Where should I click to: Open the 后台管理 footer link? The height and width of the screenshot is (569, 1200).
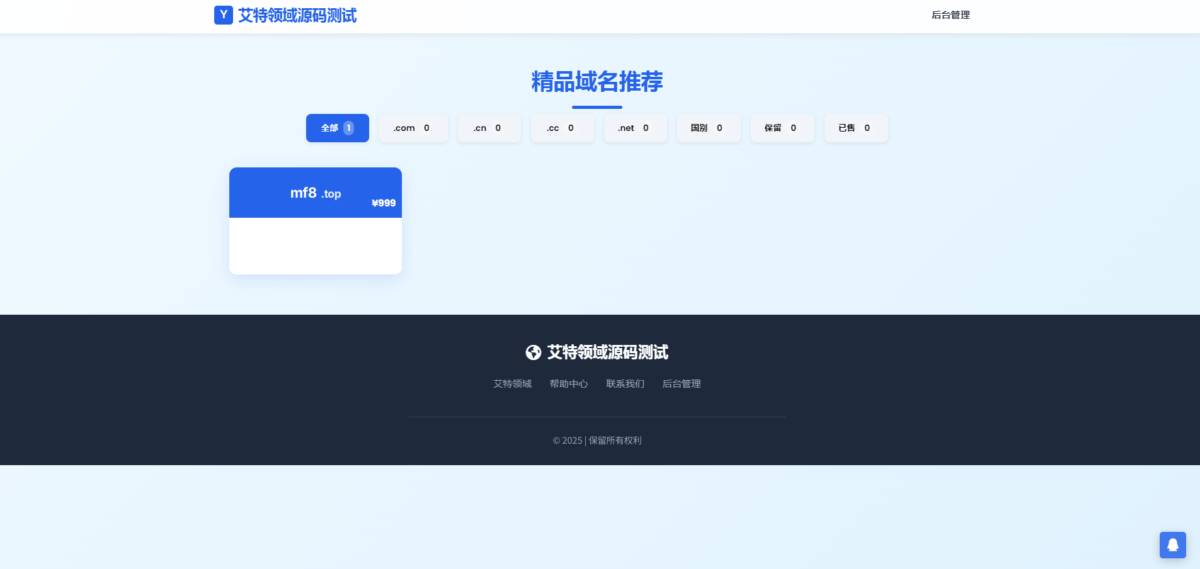(681, 384)
